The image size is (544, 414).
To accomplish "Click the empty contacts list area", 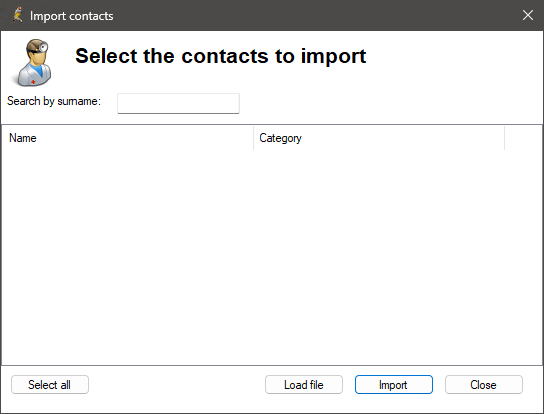I will [x=272, y=257].
